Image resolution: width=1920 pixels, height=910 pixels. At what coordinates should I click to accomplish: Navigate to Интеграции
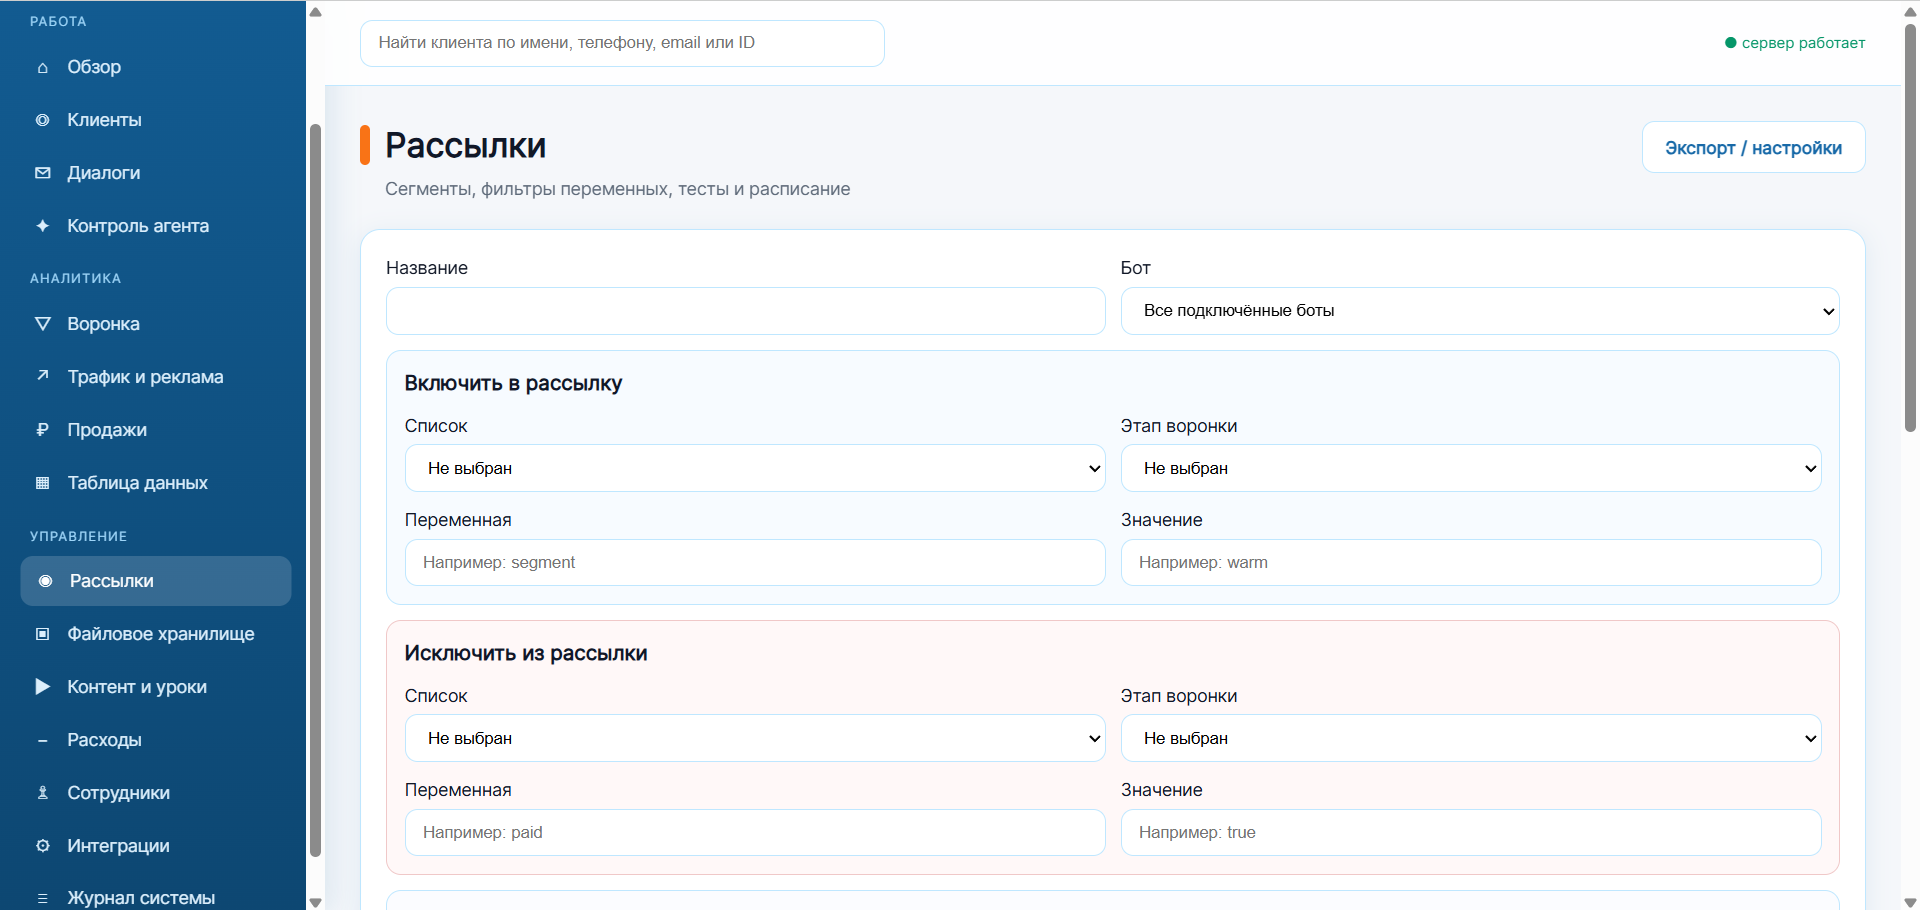(x=156, y=846)
